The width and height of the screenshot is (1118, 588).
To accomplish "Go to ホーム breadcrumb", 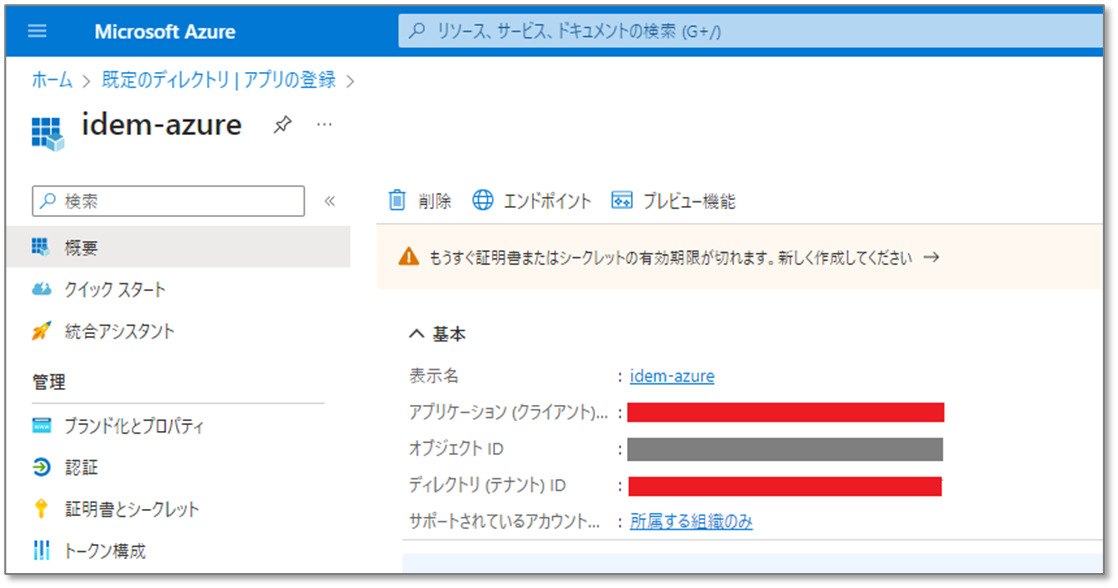I will coord(52,80).
